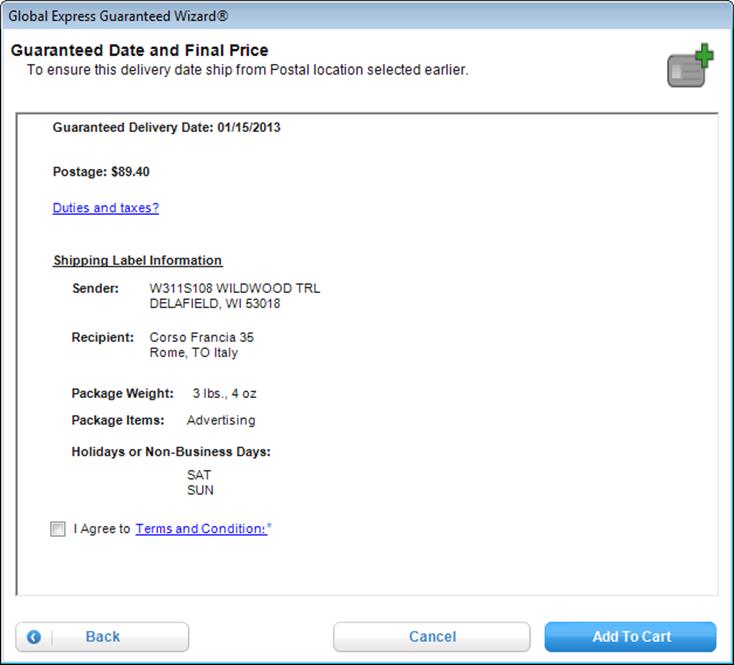Check the I Agree to Terms checkbox

tap(58, 529)
